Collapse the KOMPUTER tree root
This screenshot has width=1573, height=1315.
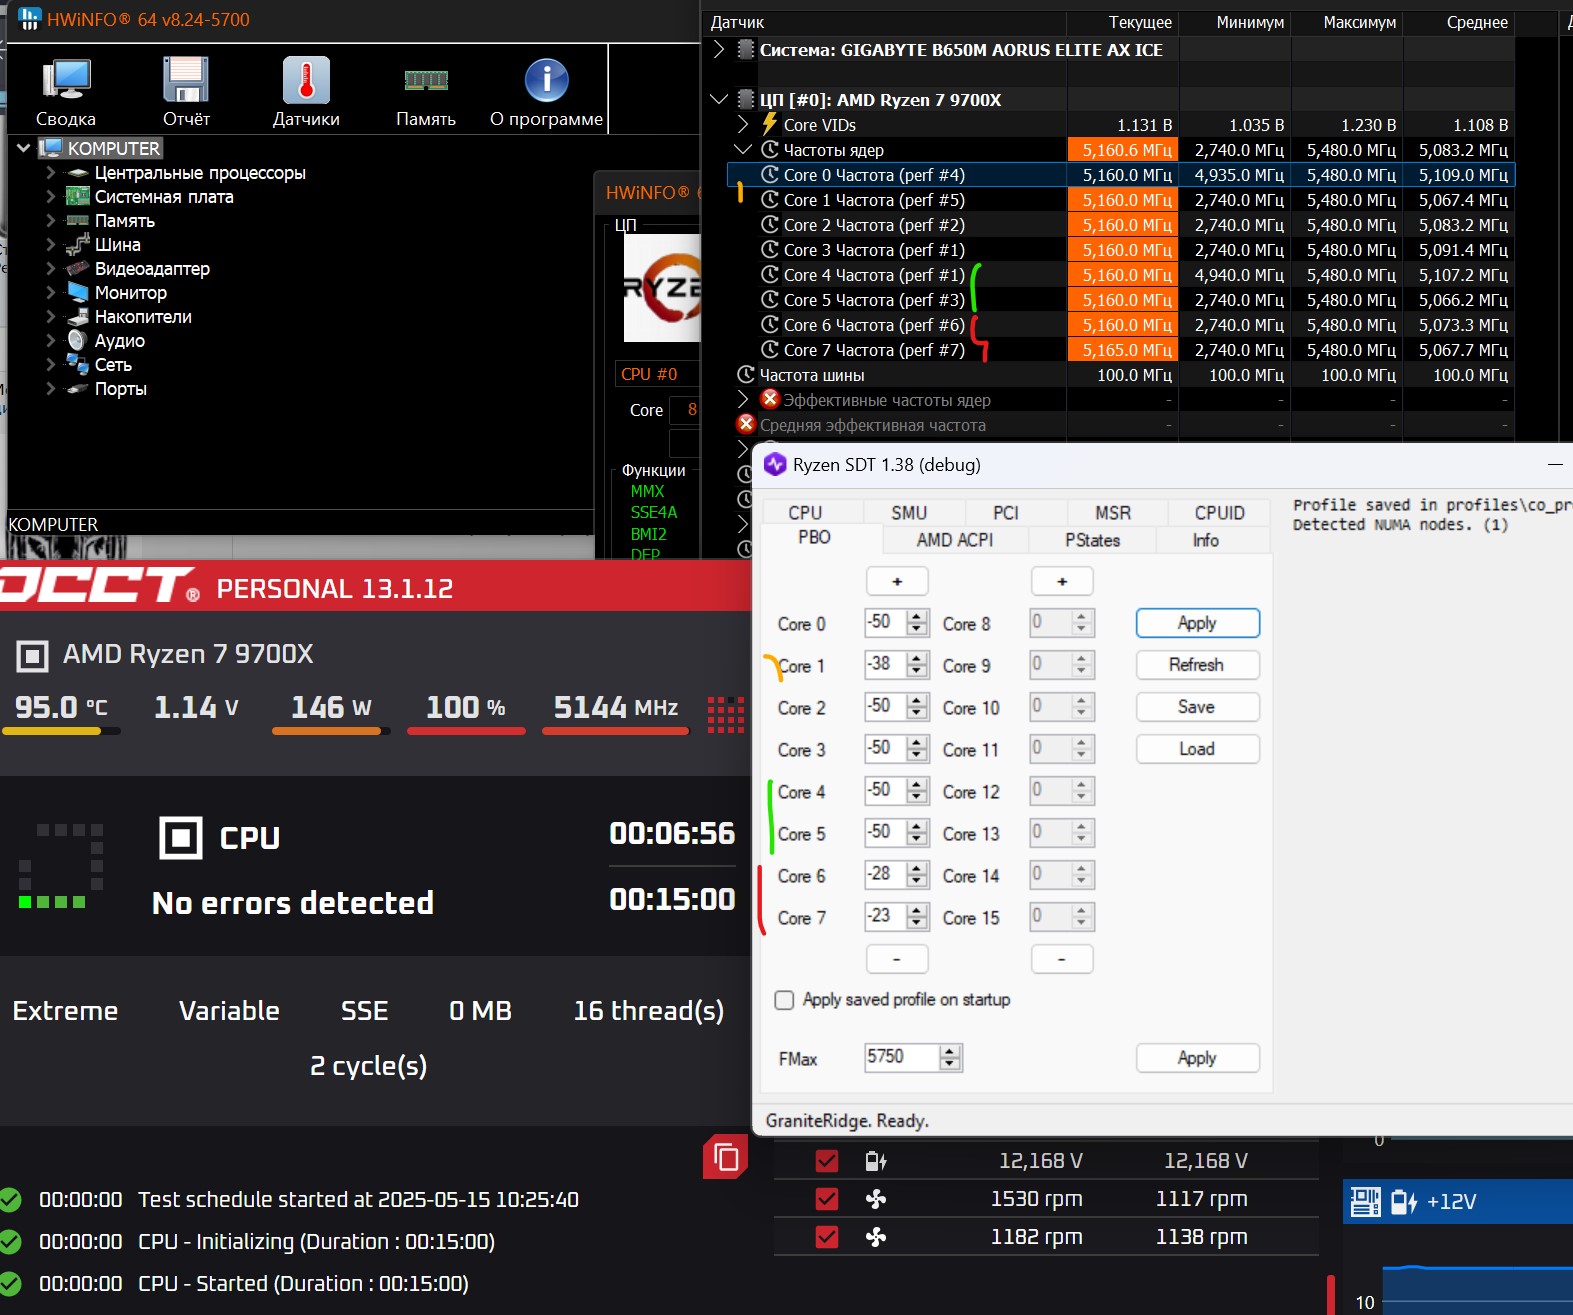24,148
